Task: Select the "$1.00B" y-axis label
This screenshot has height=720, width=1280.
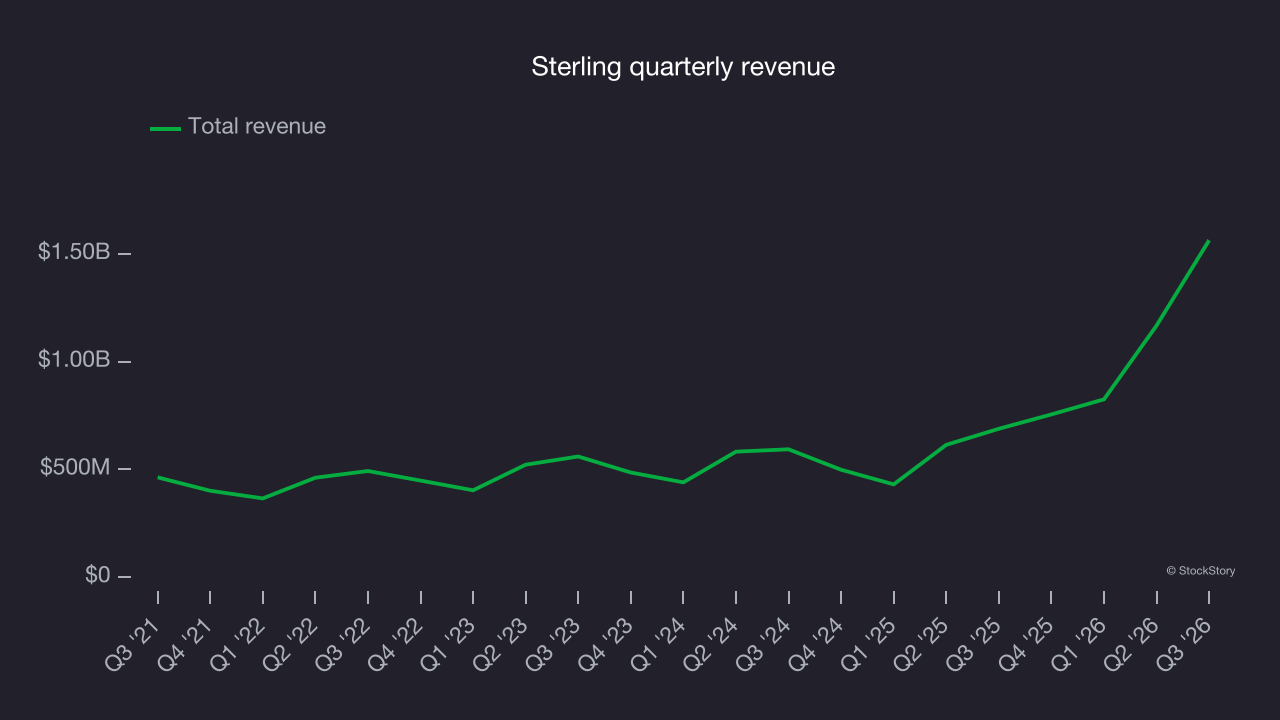Action: coord(74,360)
